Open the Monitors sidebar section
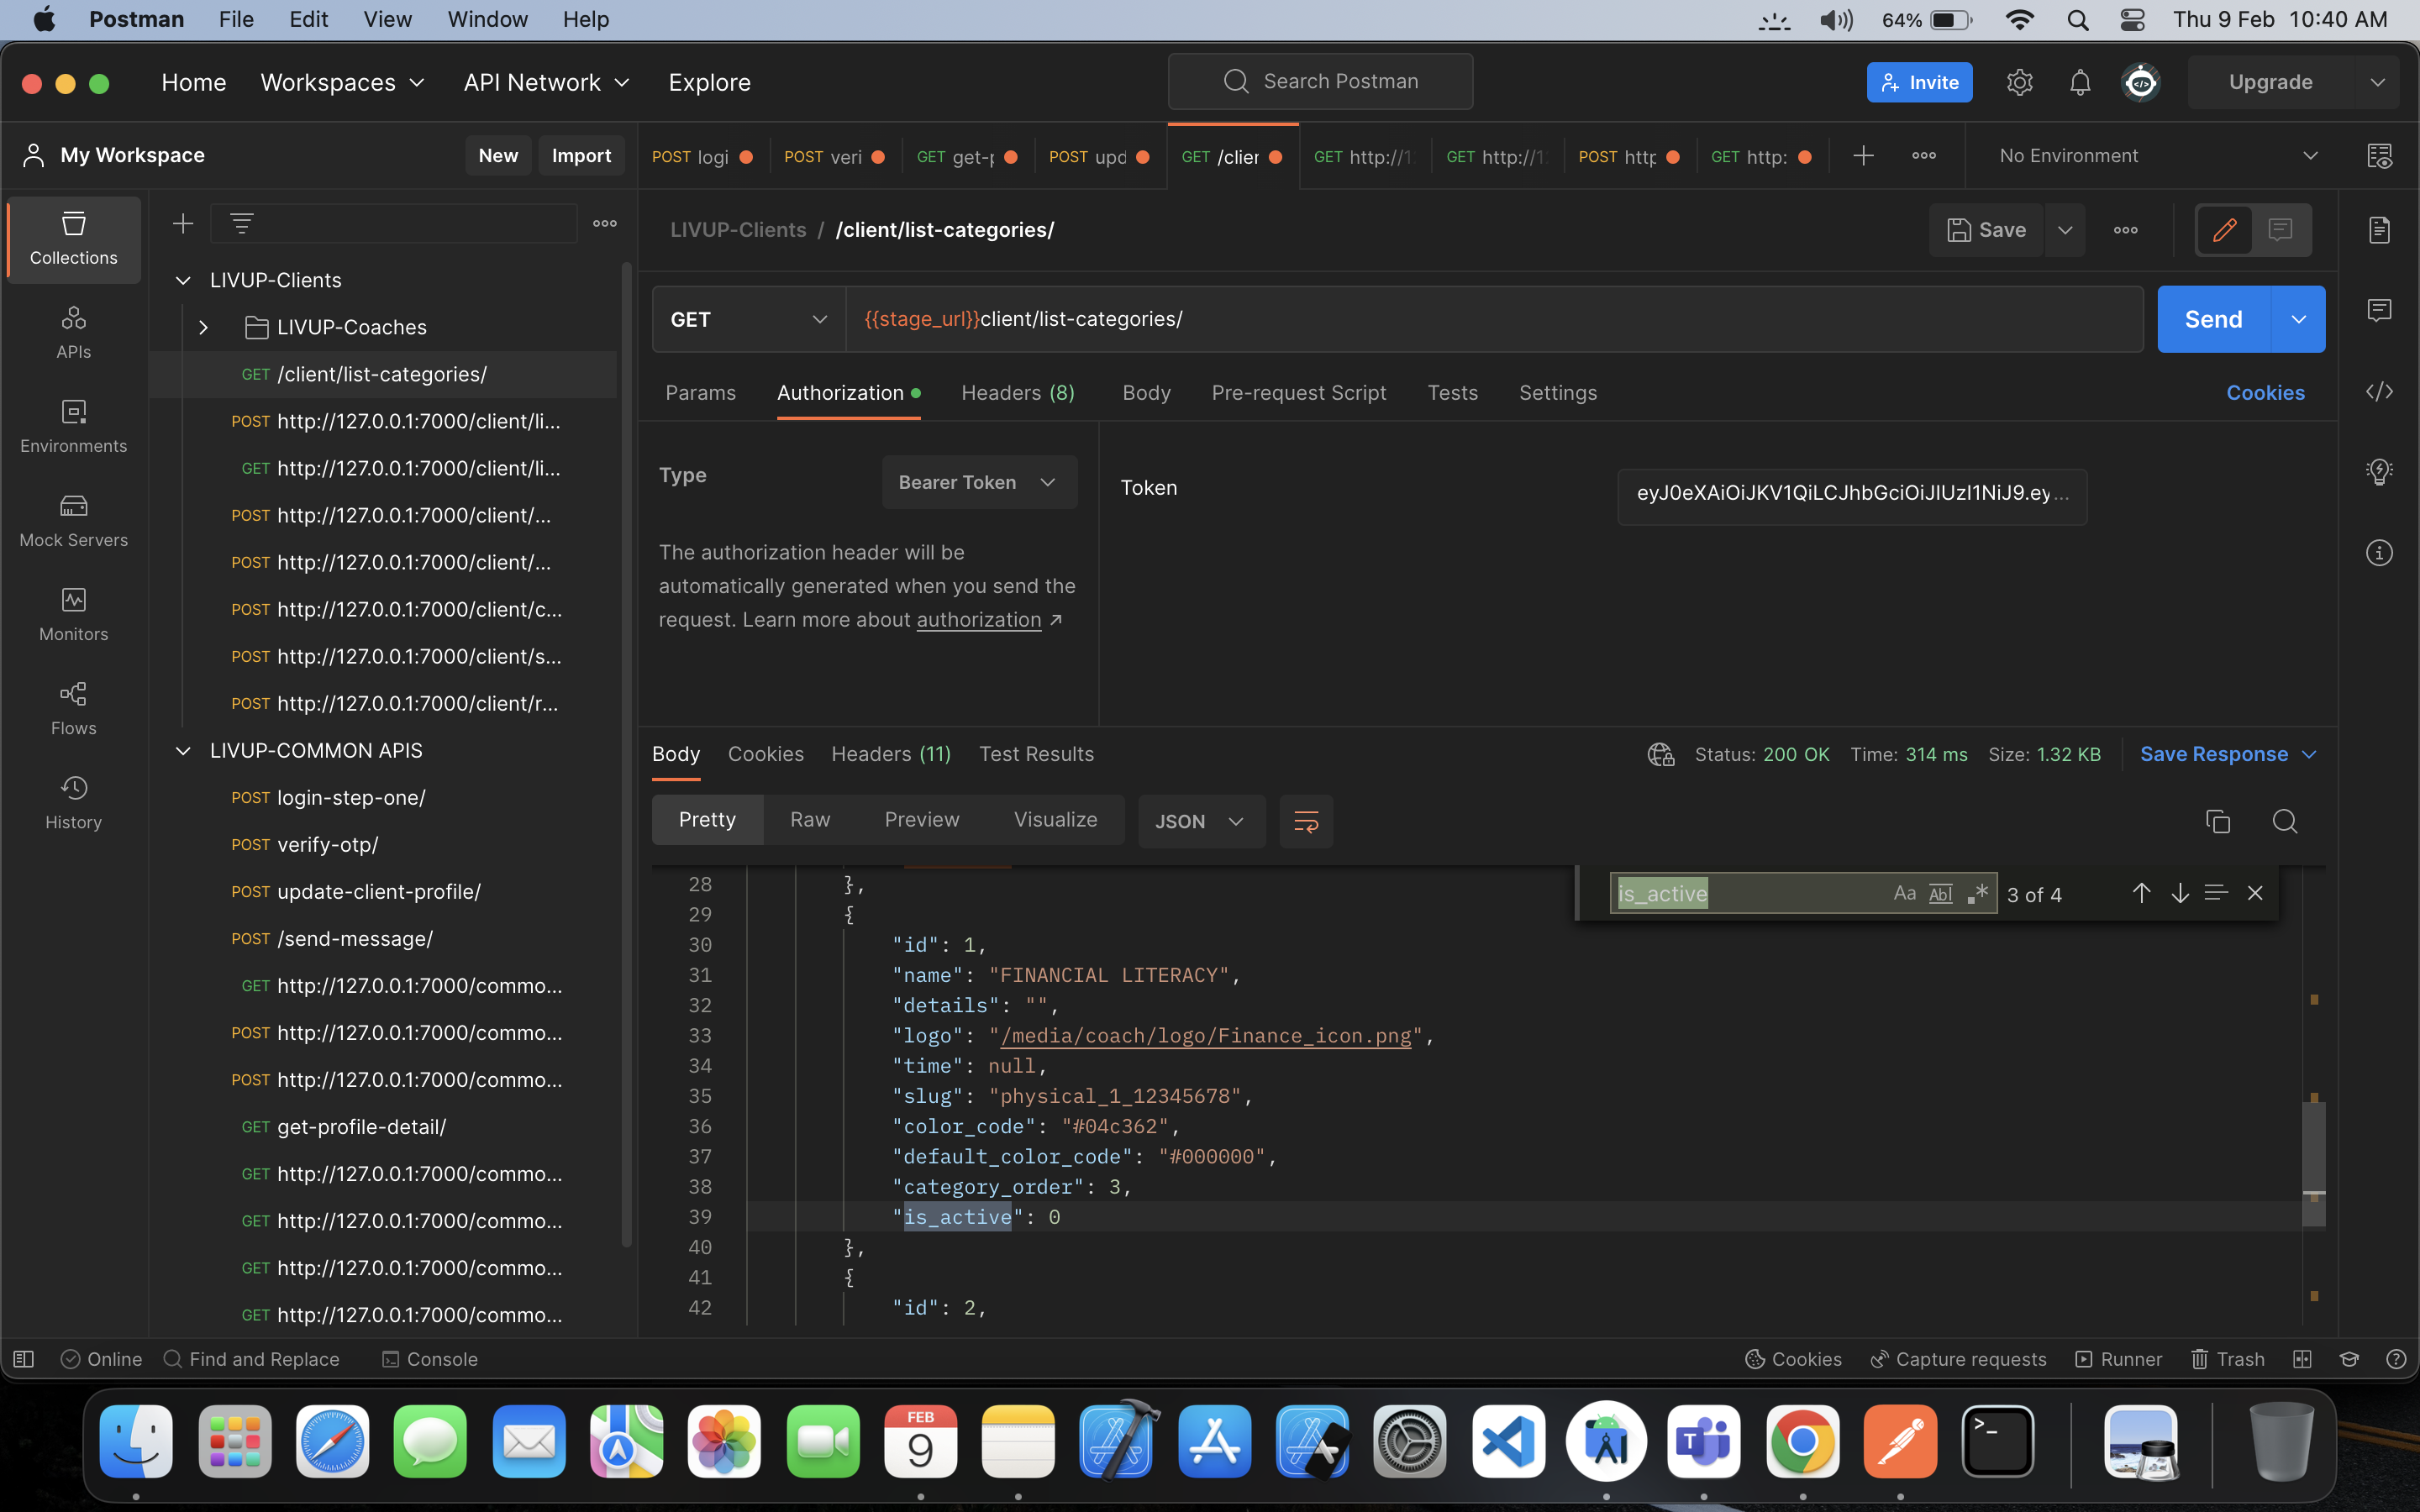This screenshot has height=1512, width=2420. click(73, 614)
